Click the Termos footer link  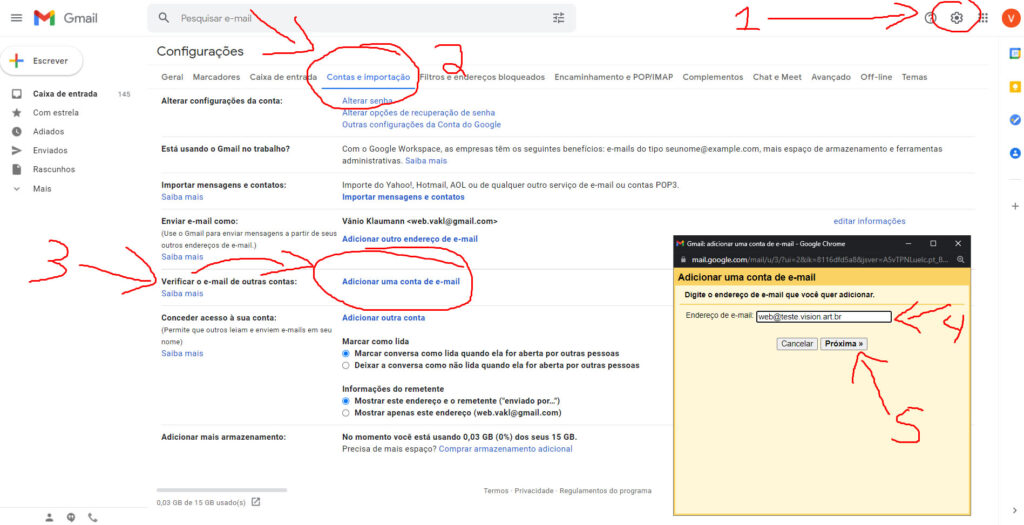[496, 491]
